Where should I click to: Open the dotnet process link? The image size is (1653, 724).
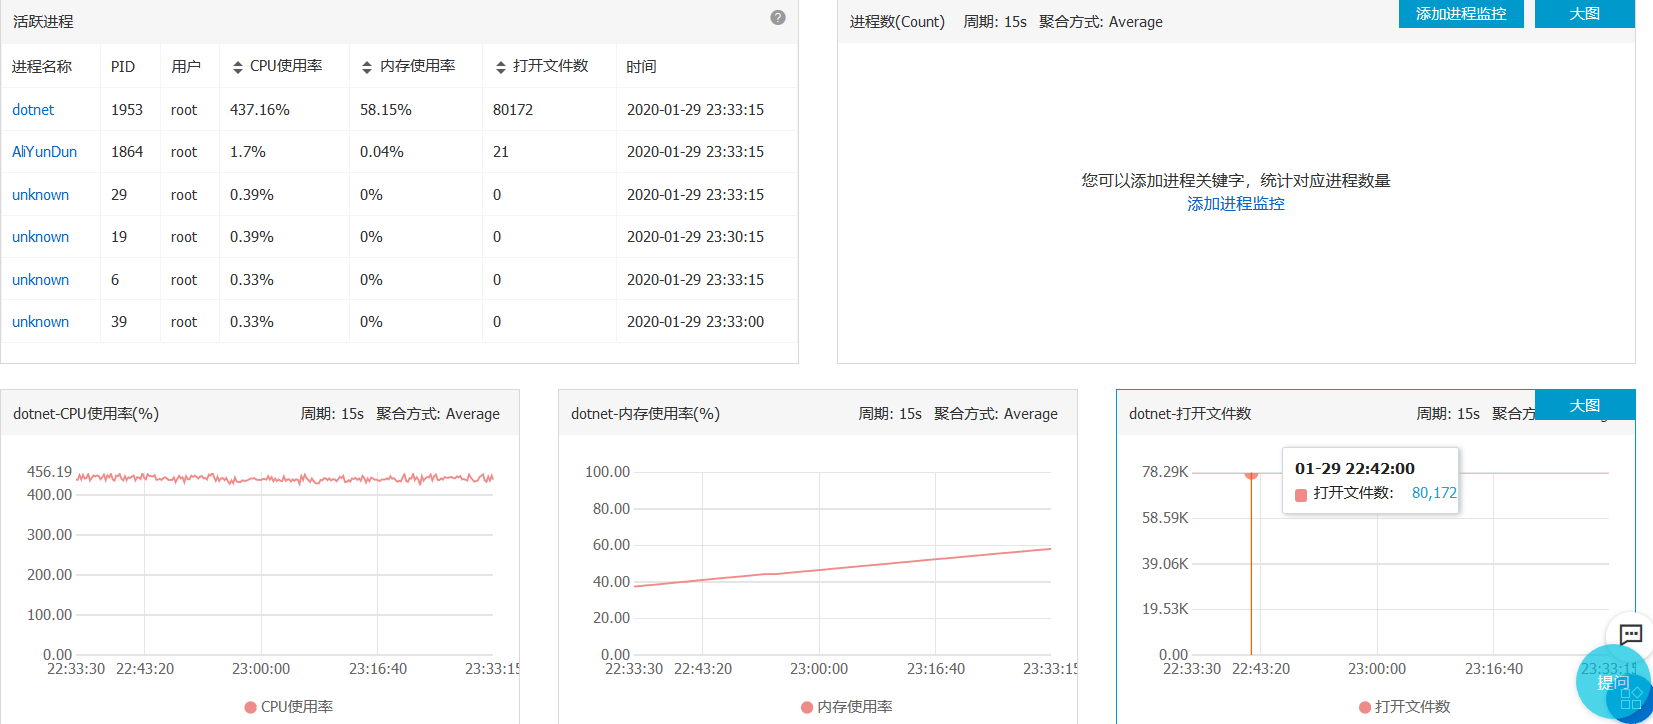(33, 110)
